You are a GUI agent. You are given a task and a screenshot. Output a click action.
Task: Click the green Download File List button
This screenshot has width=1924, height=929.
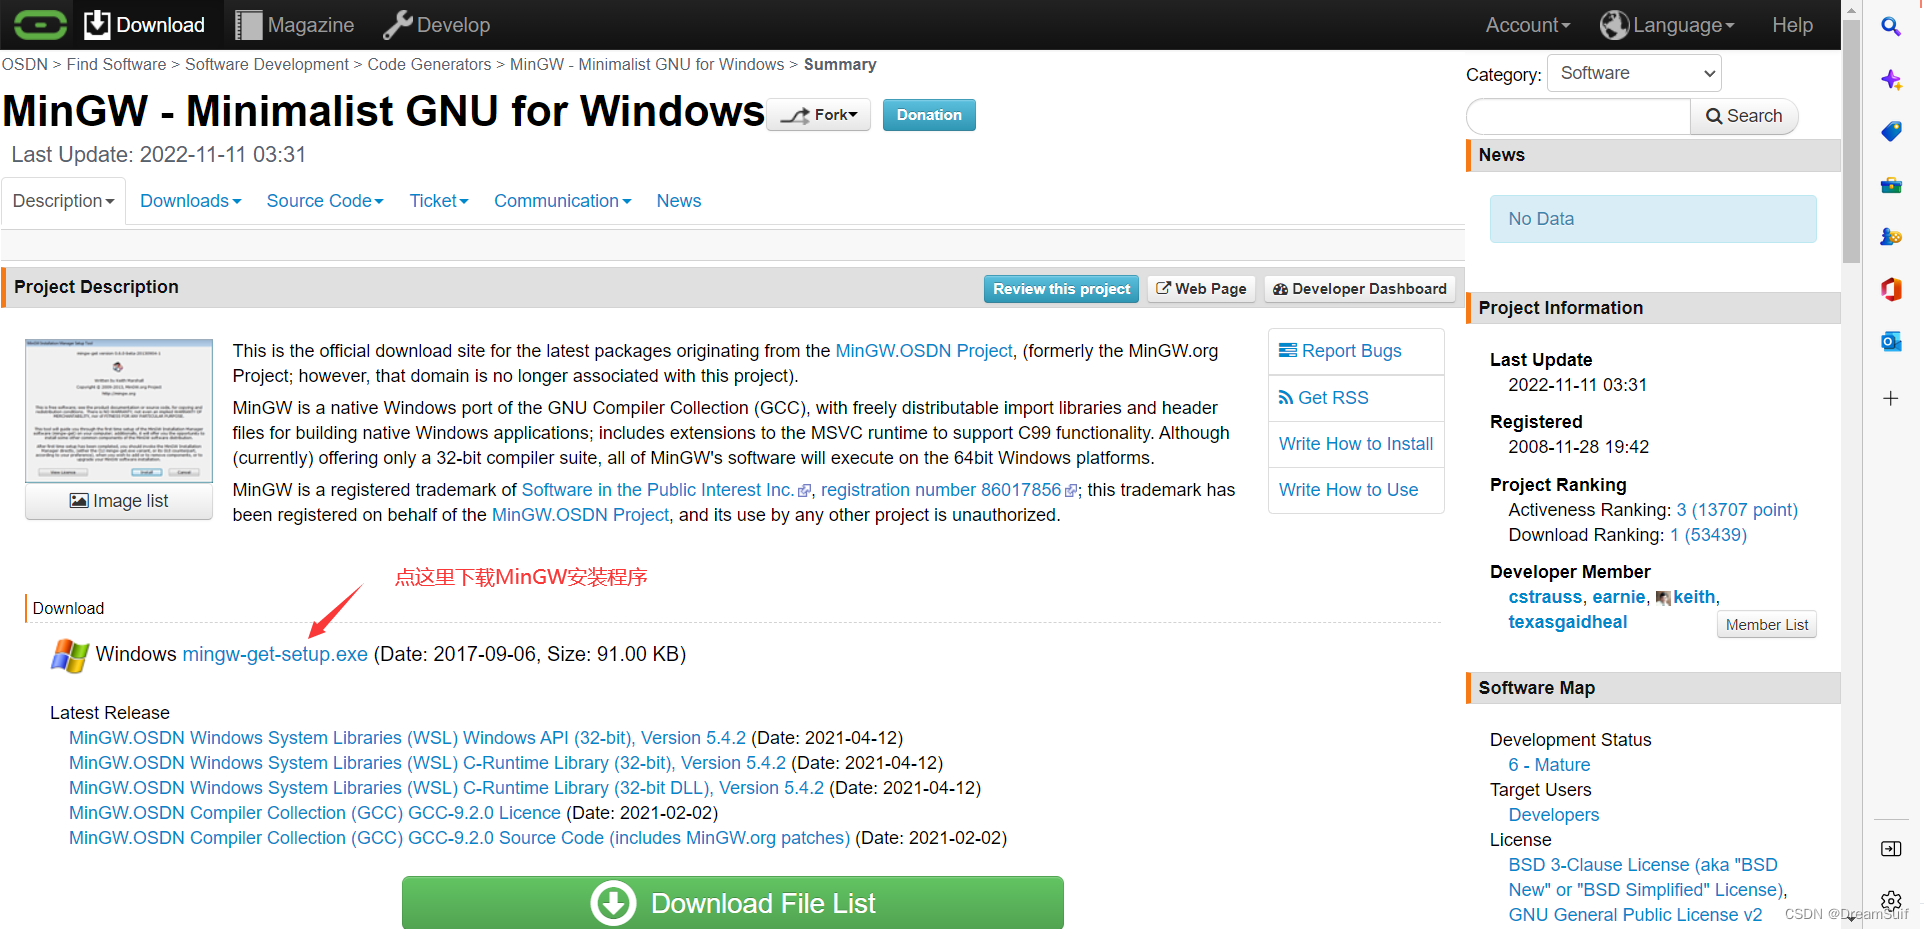pos(733,902)
